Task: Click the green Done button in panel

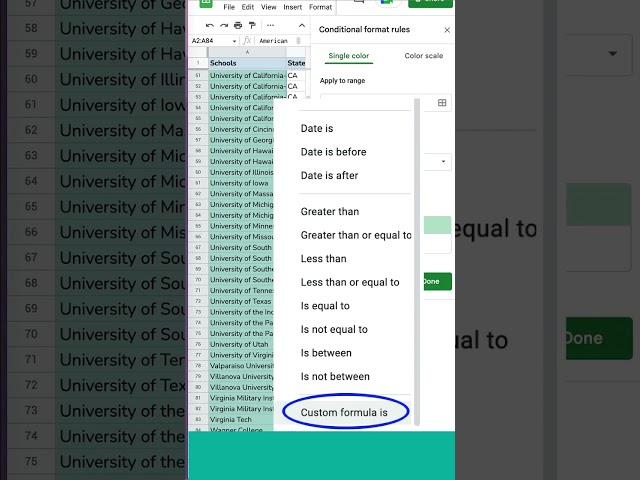Action: point(437,281)
